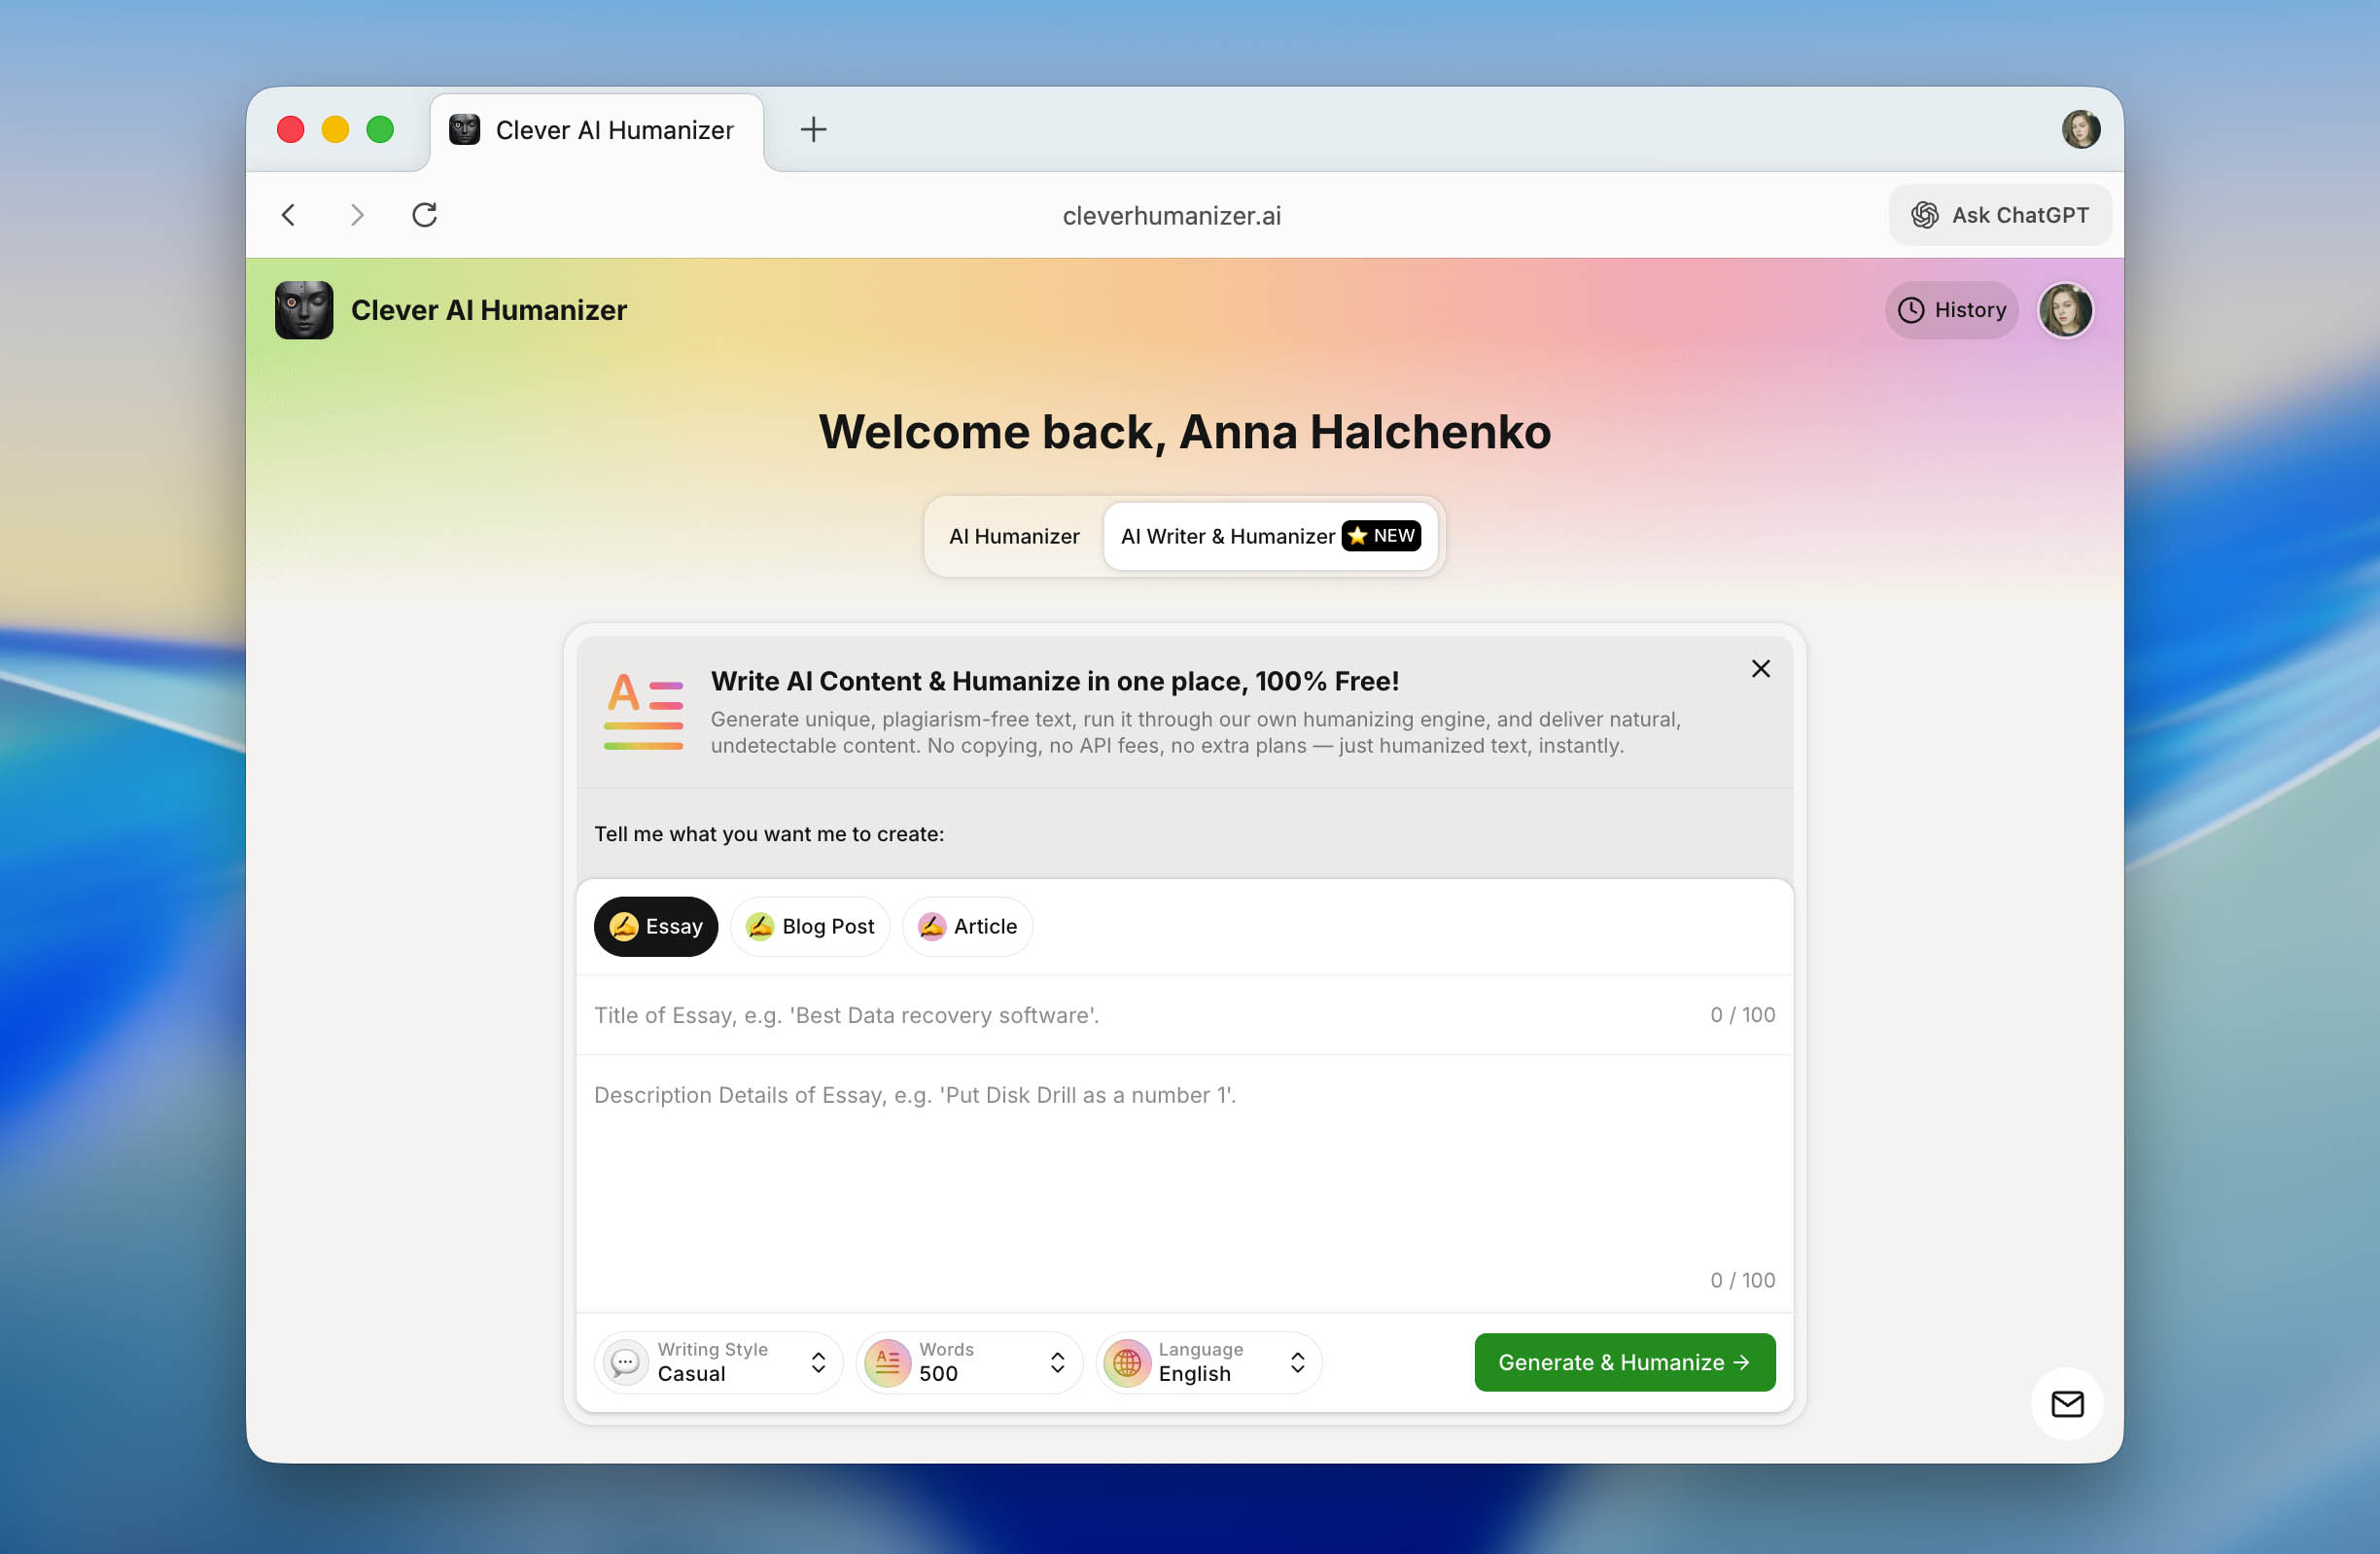This screenshot has width=2380, height=1554.
Task: Select the AI Writer & Humanizer tab
Action: pyautogui.click(x=1270, y=536)
